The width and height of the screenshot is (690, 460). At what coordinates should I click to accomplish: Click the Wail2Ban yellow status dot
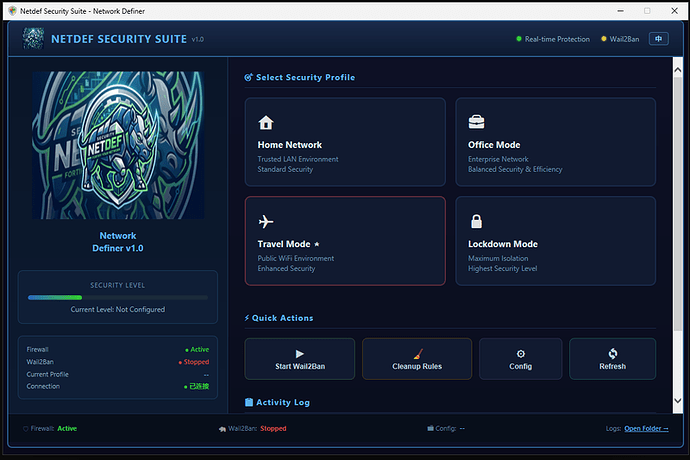pyautogui.click(x=604, y=39)
